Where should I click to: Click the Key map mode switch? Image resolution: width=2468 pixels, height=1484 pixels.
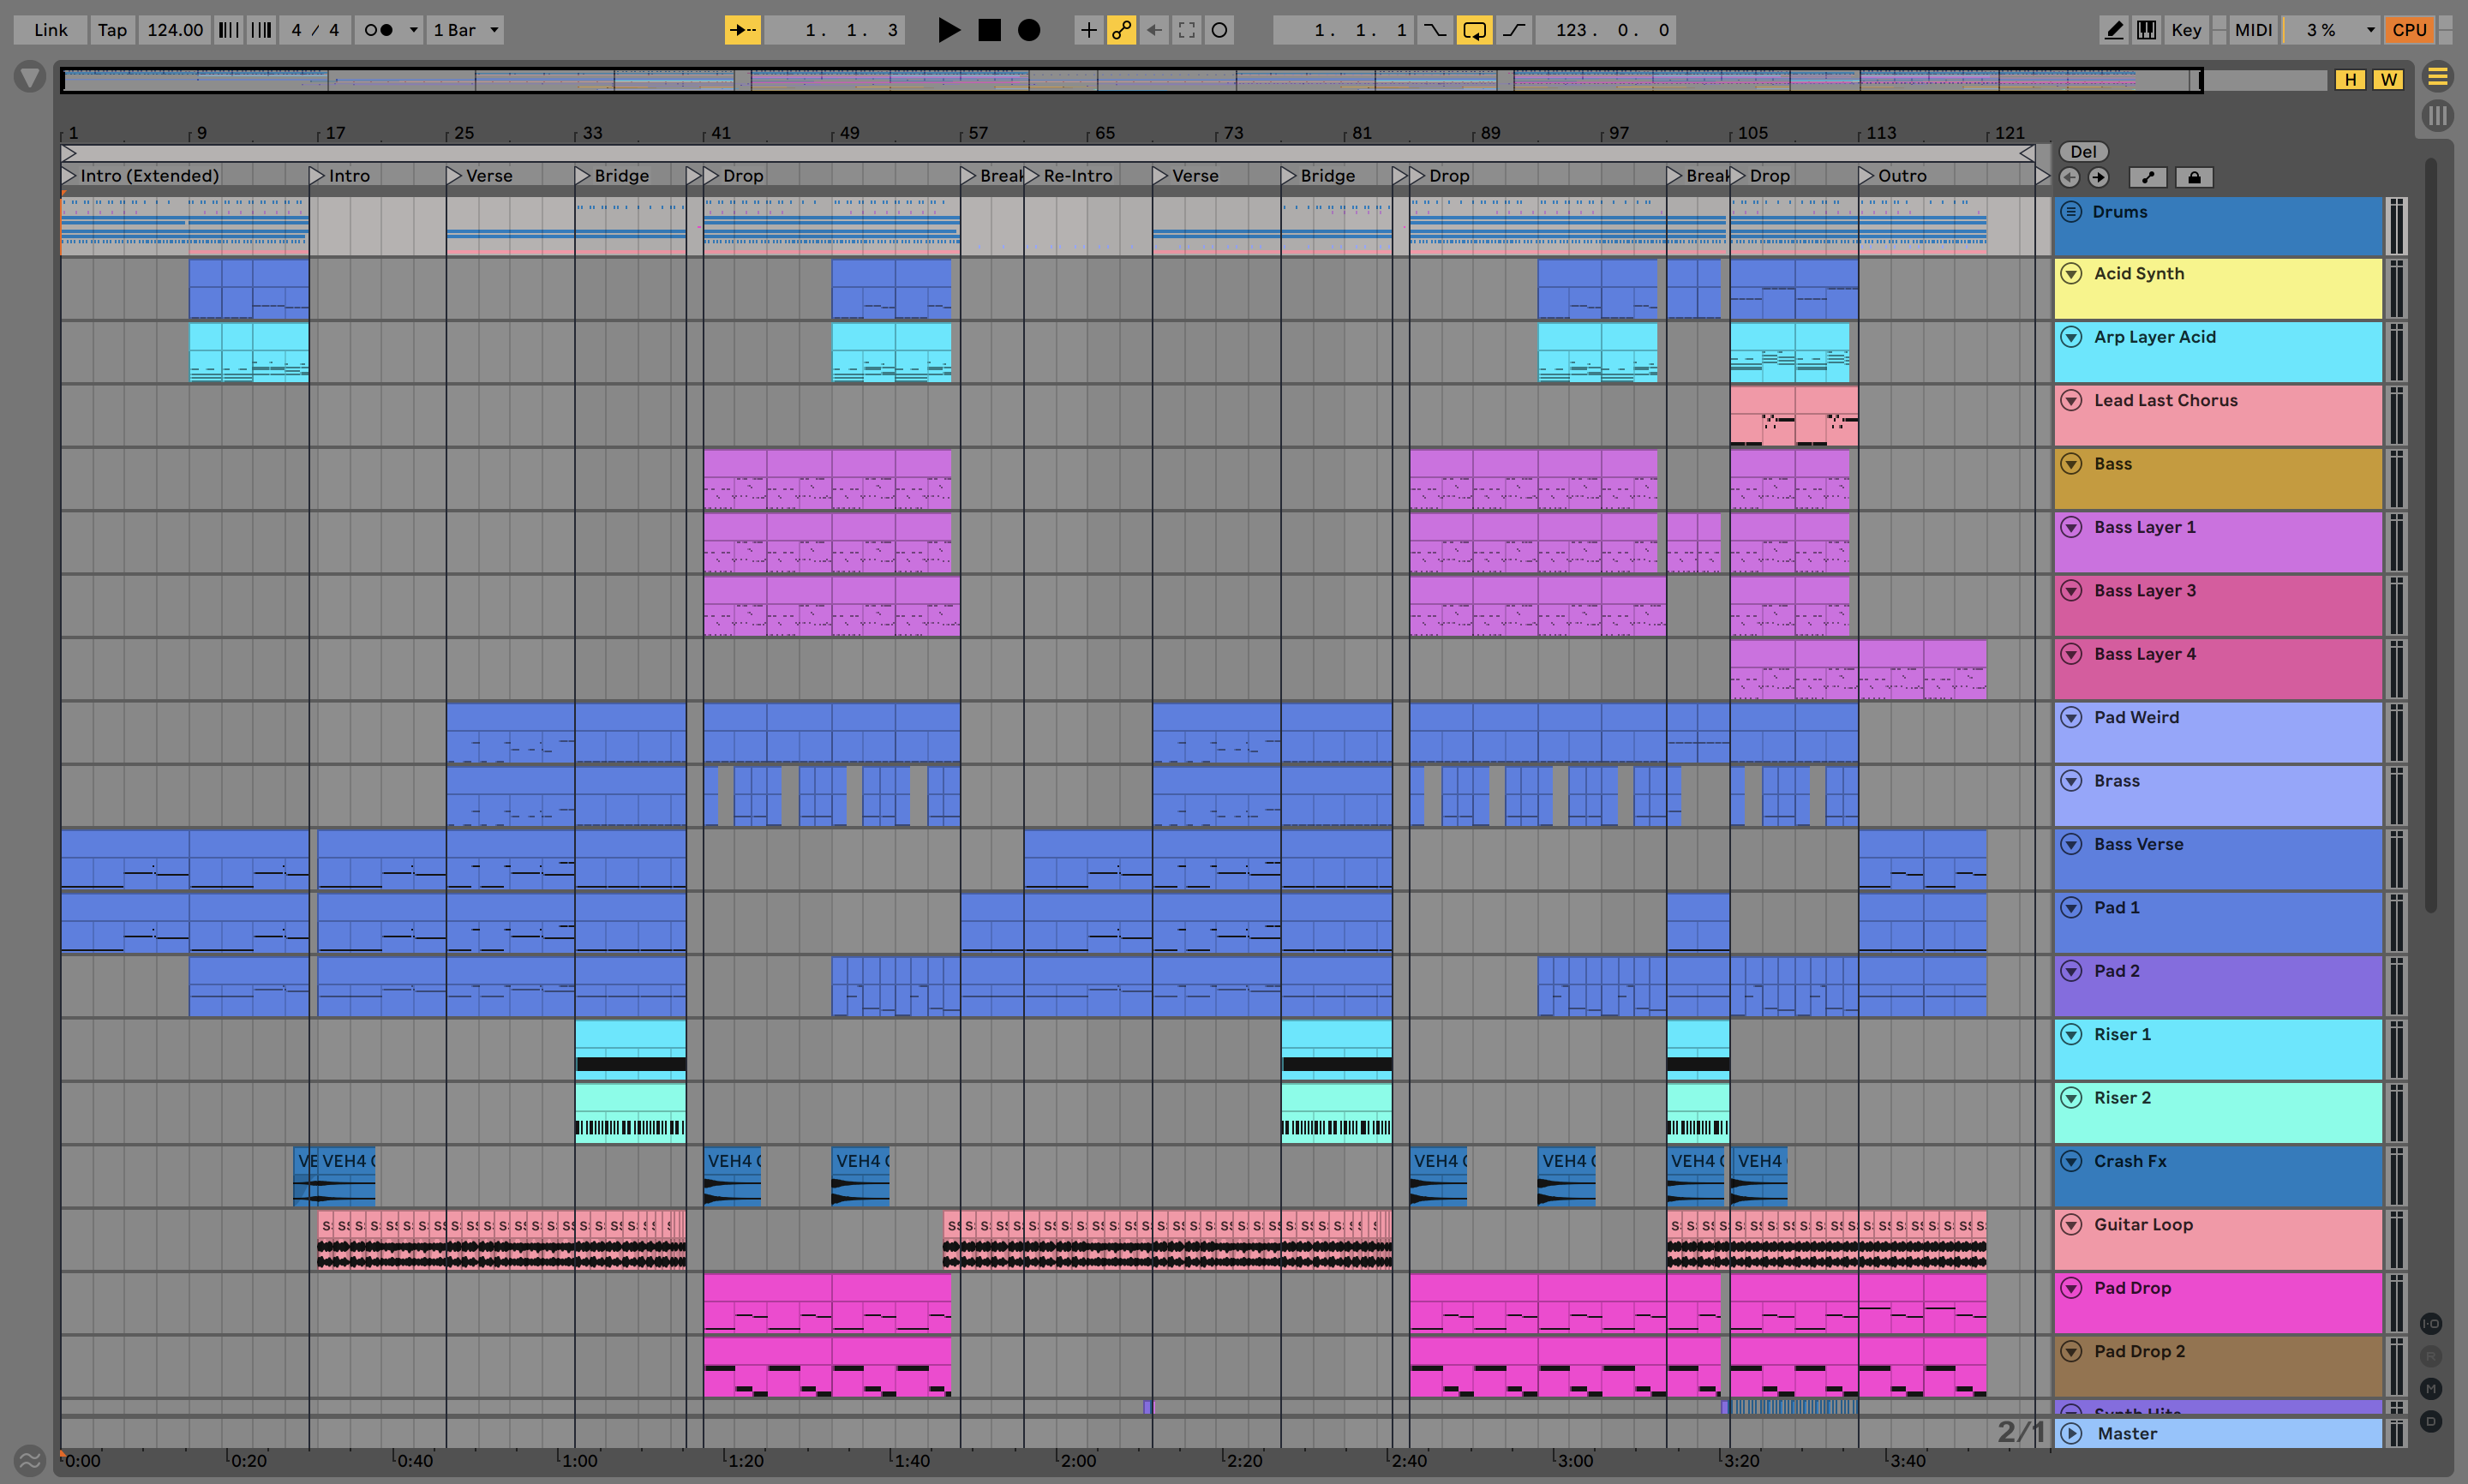2186,30
